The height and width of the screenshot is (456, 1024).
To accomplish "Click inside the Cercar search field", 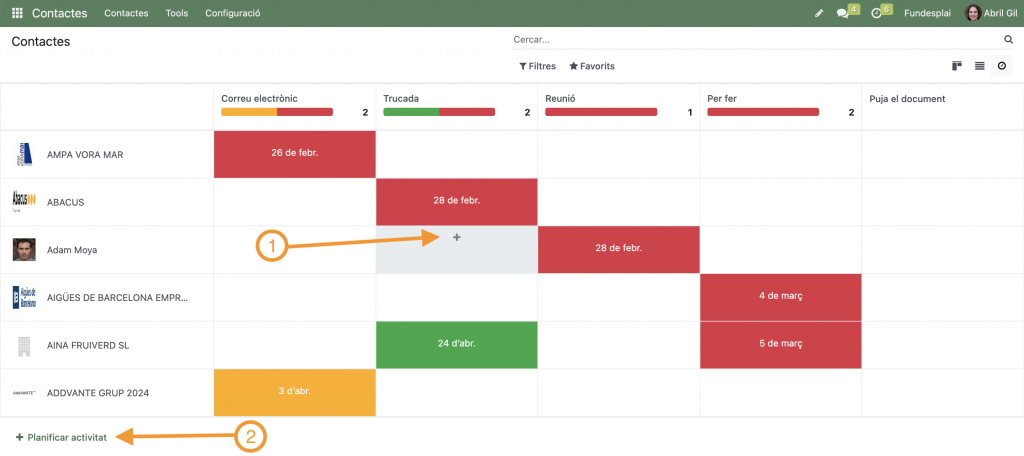I will coord(755,40).
